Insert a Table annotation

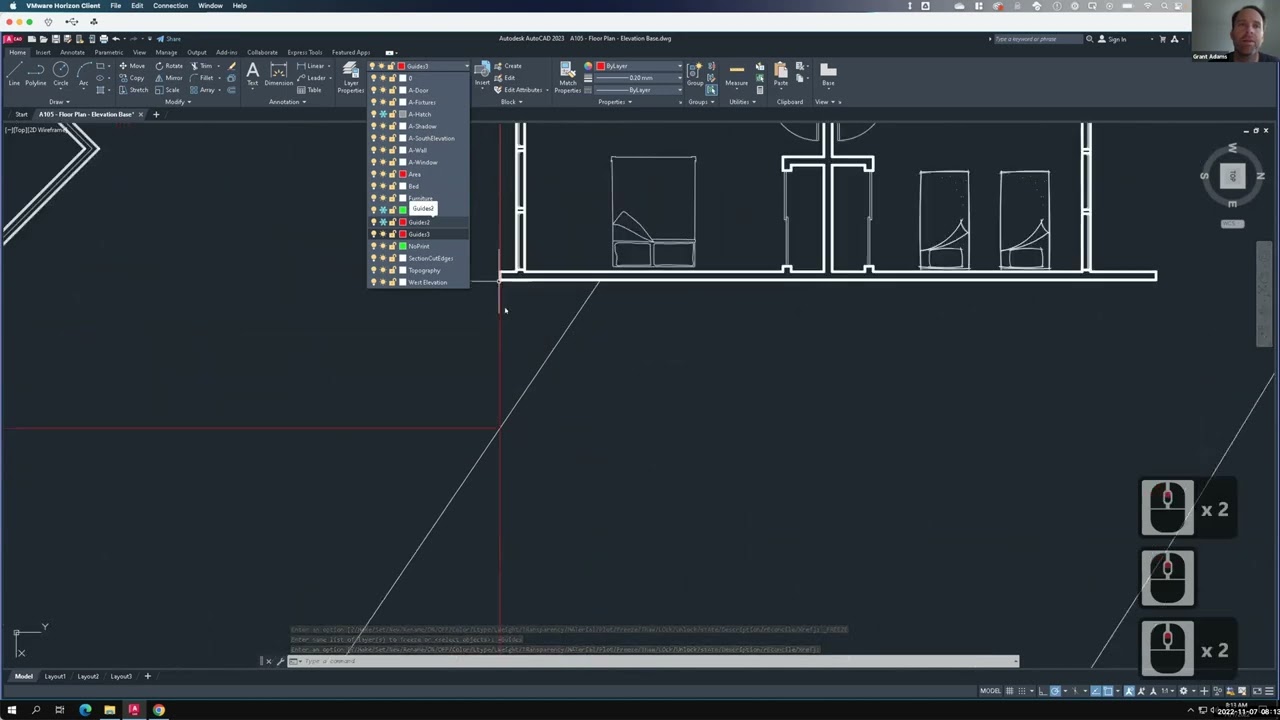click(x=309, y=90)
